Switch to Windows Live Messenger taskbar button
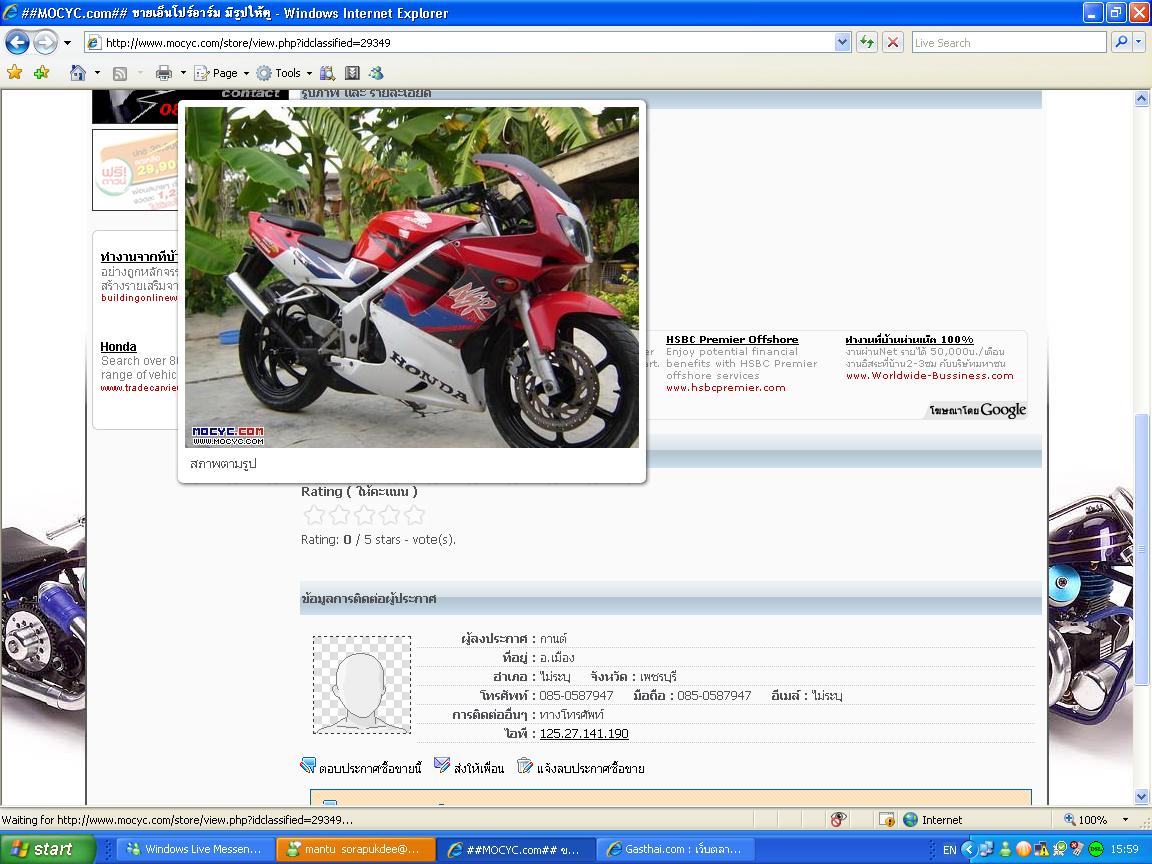This screenshot has height=864, width=1152. 193,849
